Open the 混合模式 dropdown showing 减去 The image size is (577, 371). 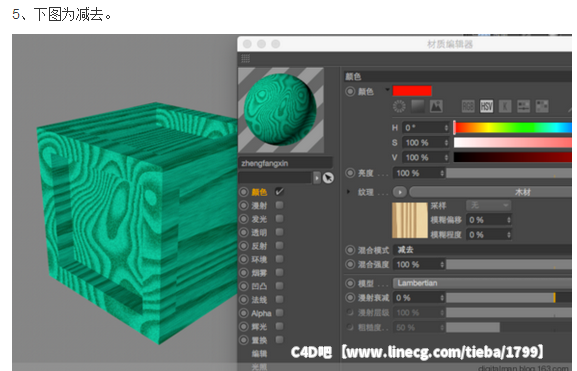482,250
